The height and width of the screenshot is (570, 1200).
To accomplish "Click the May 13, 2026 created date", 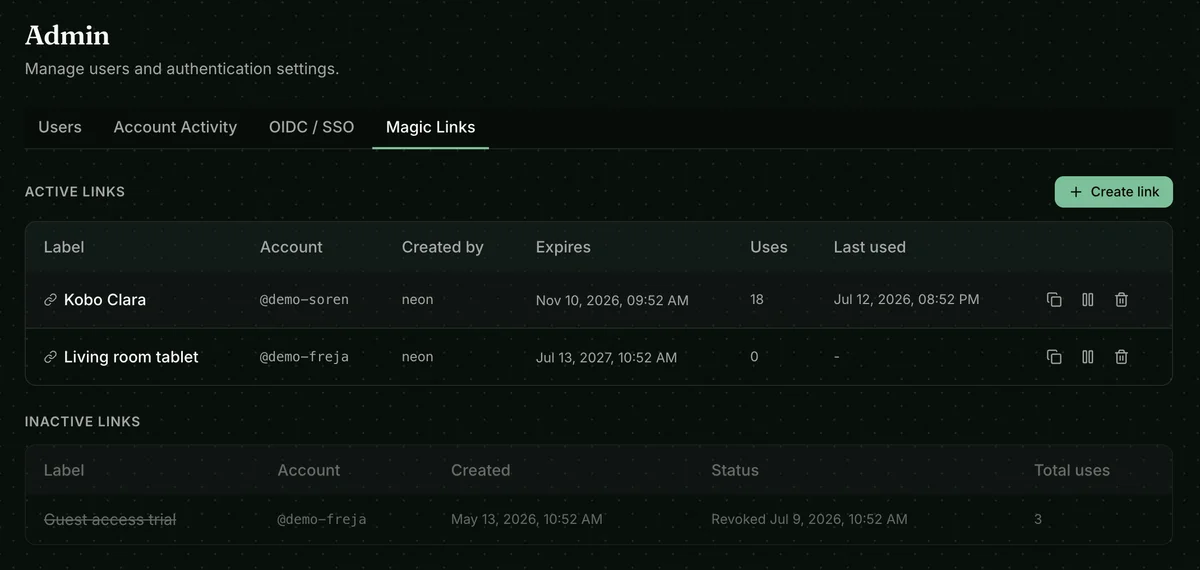I will click(526, 519).
